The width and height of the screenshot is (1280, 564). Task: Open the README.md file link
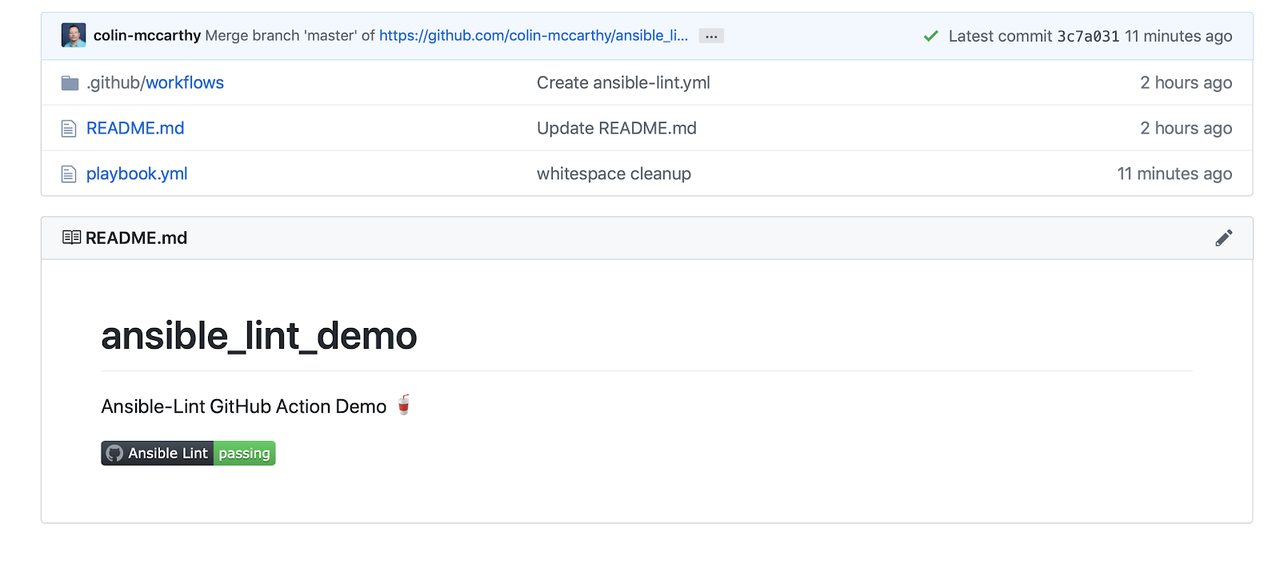tap(135, 128)
